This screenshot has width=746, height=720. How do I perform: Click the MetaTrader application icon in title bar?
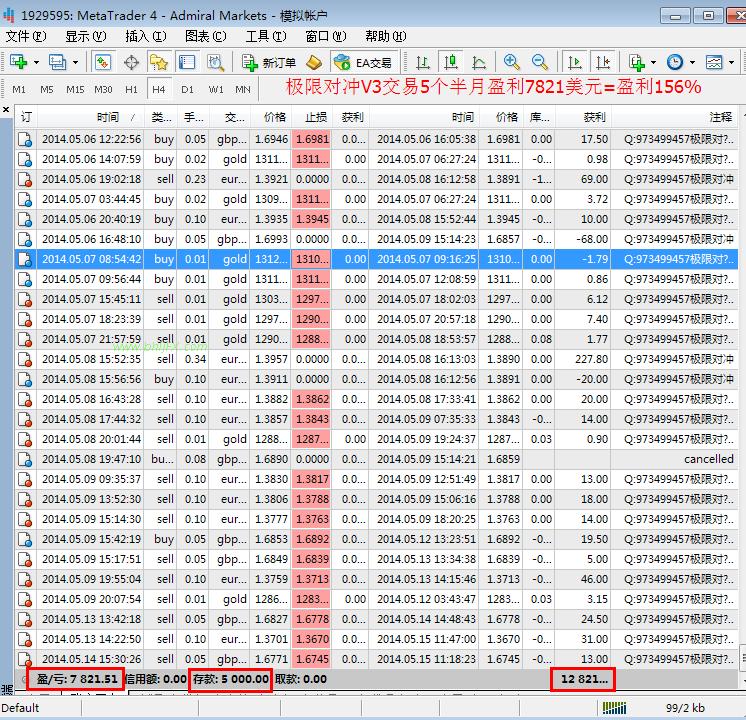(9, 16)
